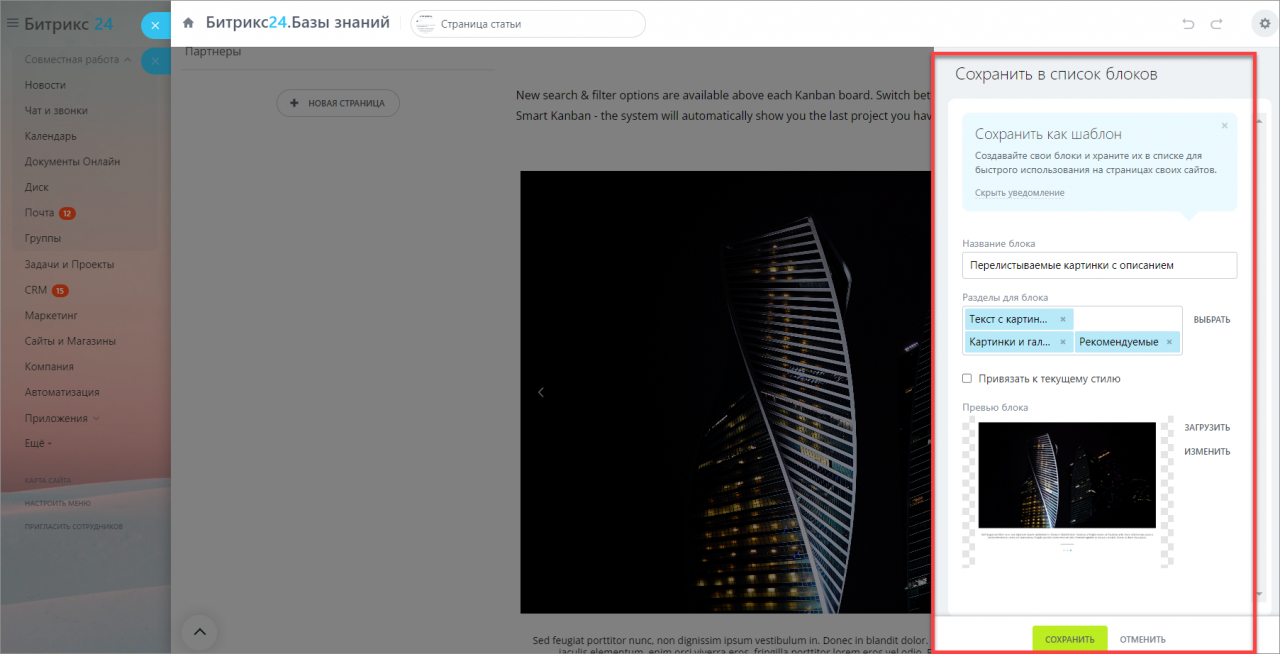1280x654 pixels.
Task: Click 'Отменить' to cancel saving
Action: coord(1143,639)
